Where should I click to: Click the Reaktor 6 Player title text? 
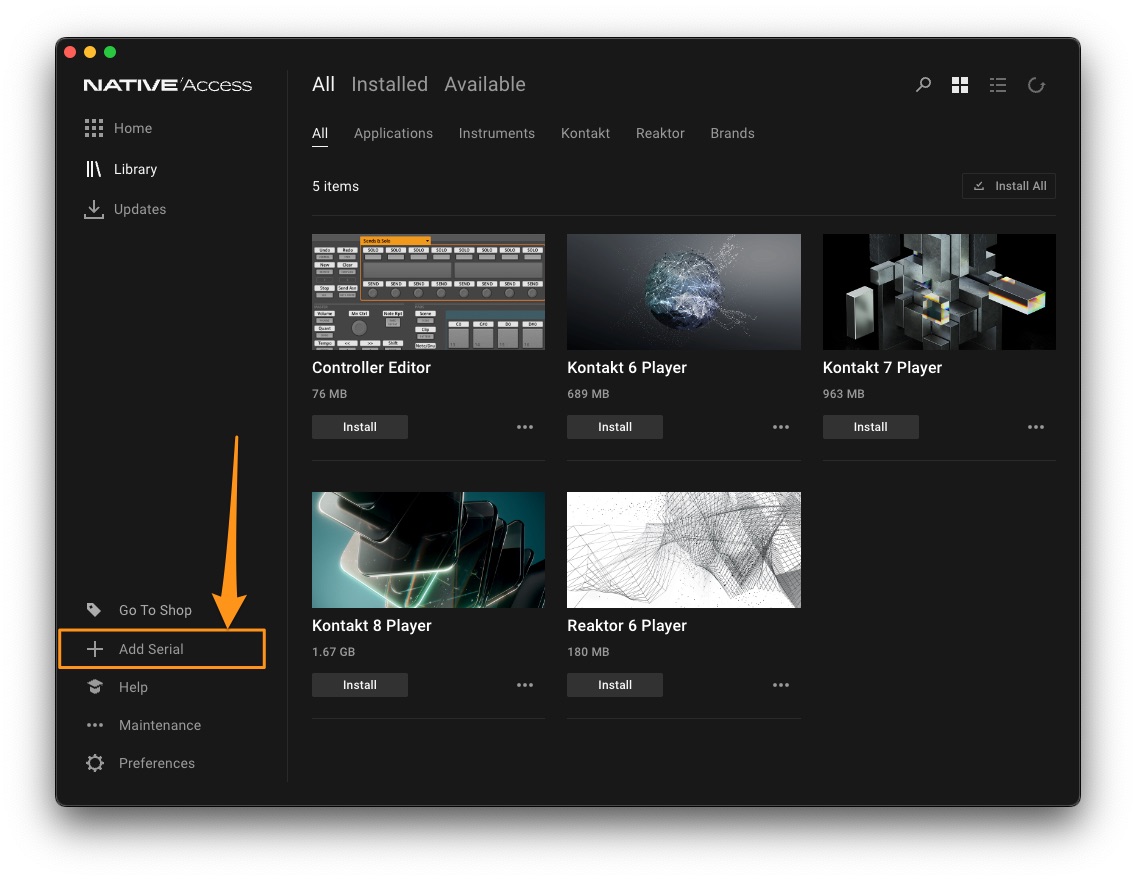(627, 625)
